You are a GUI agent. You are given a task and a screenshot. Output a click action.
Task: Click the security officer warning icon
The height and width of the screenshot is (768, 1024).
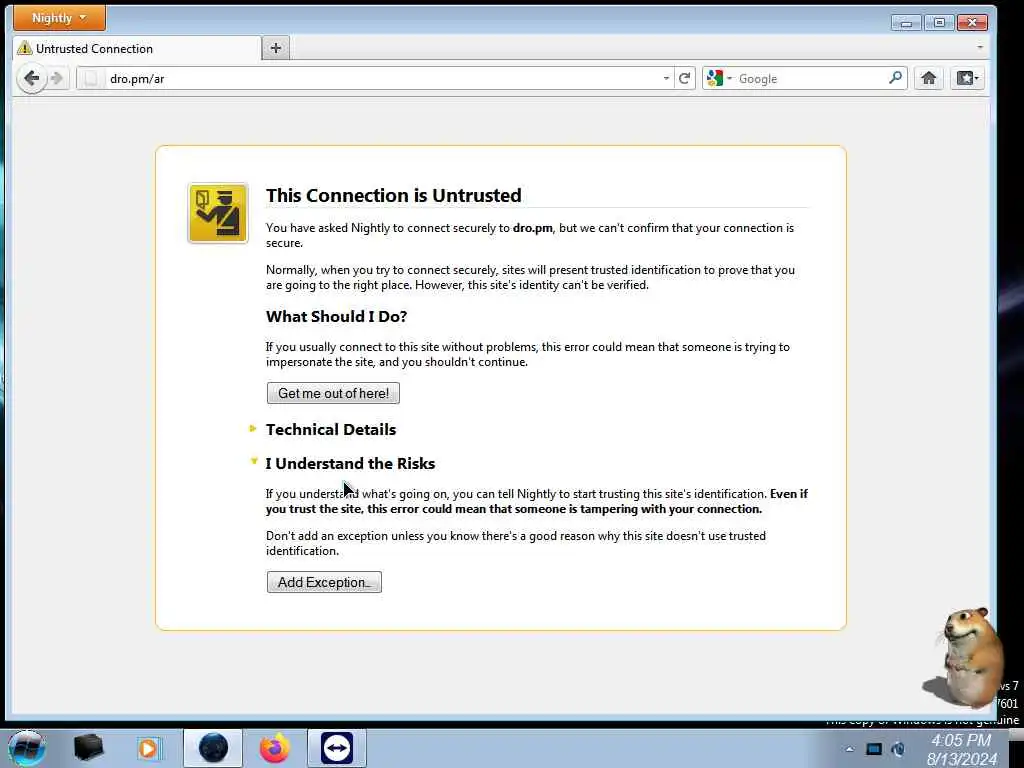[x=218, y=213]
